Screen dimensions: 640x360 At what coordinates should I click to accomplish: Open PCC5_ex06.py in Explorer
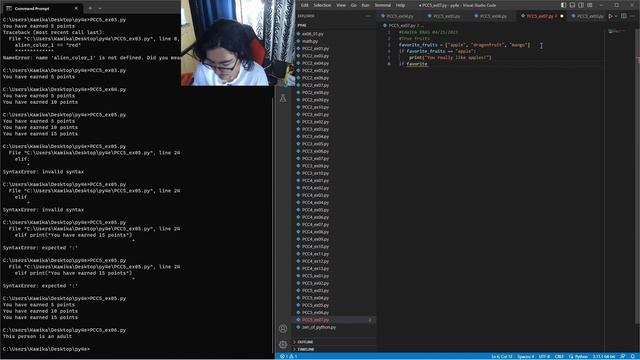pyautogui.click(x=315, y=313)
